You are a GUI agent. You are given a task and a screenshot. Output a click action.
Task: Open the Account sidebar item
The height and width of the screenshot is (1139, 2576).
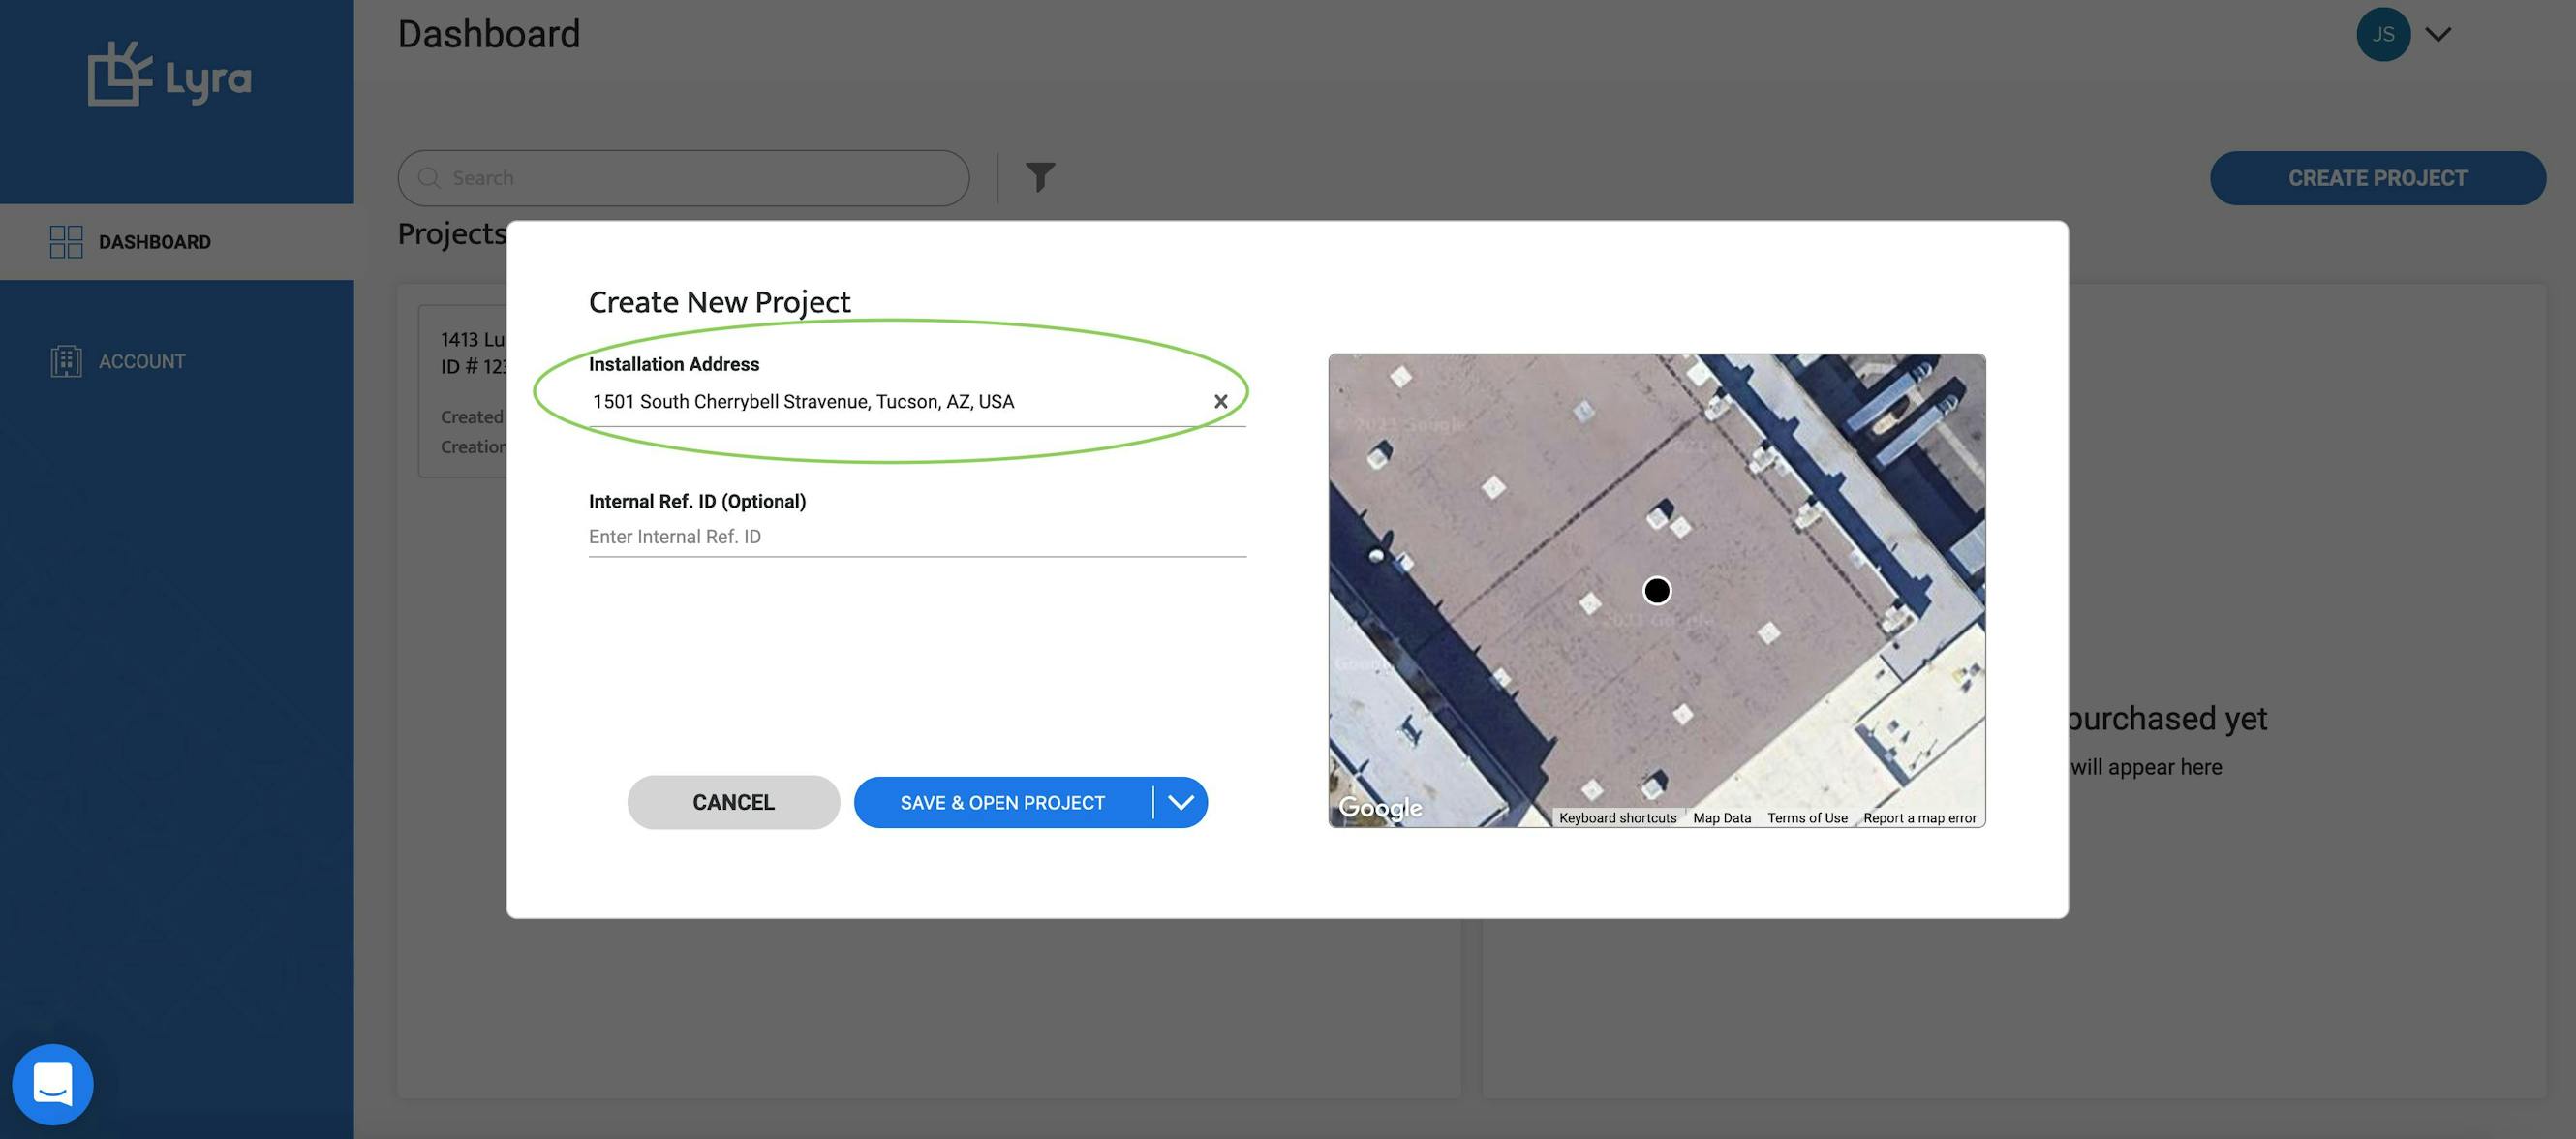tap(141, 362)
